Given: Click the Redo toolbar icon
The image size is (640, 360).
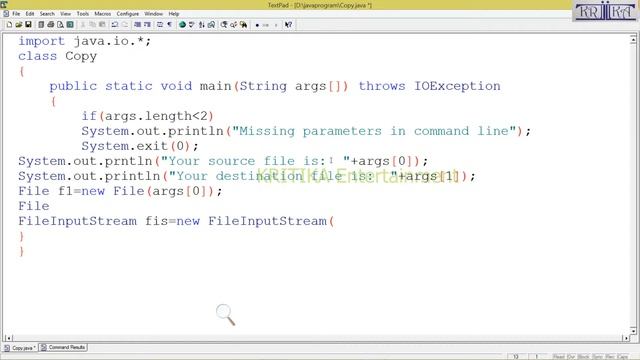Looking at the screenshot, I should click(x=124, y=25).
